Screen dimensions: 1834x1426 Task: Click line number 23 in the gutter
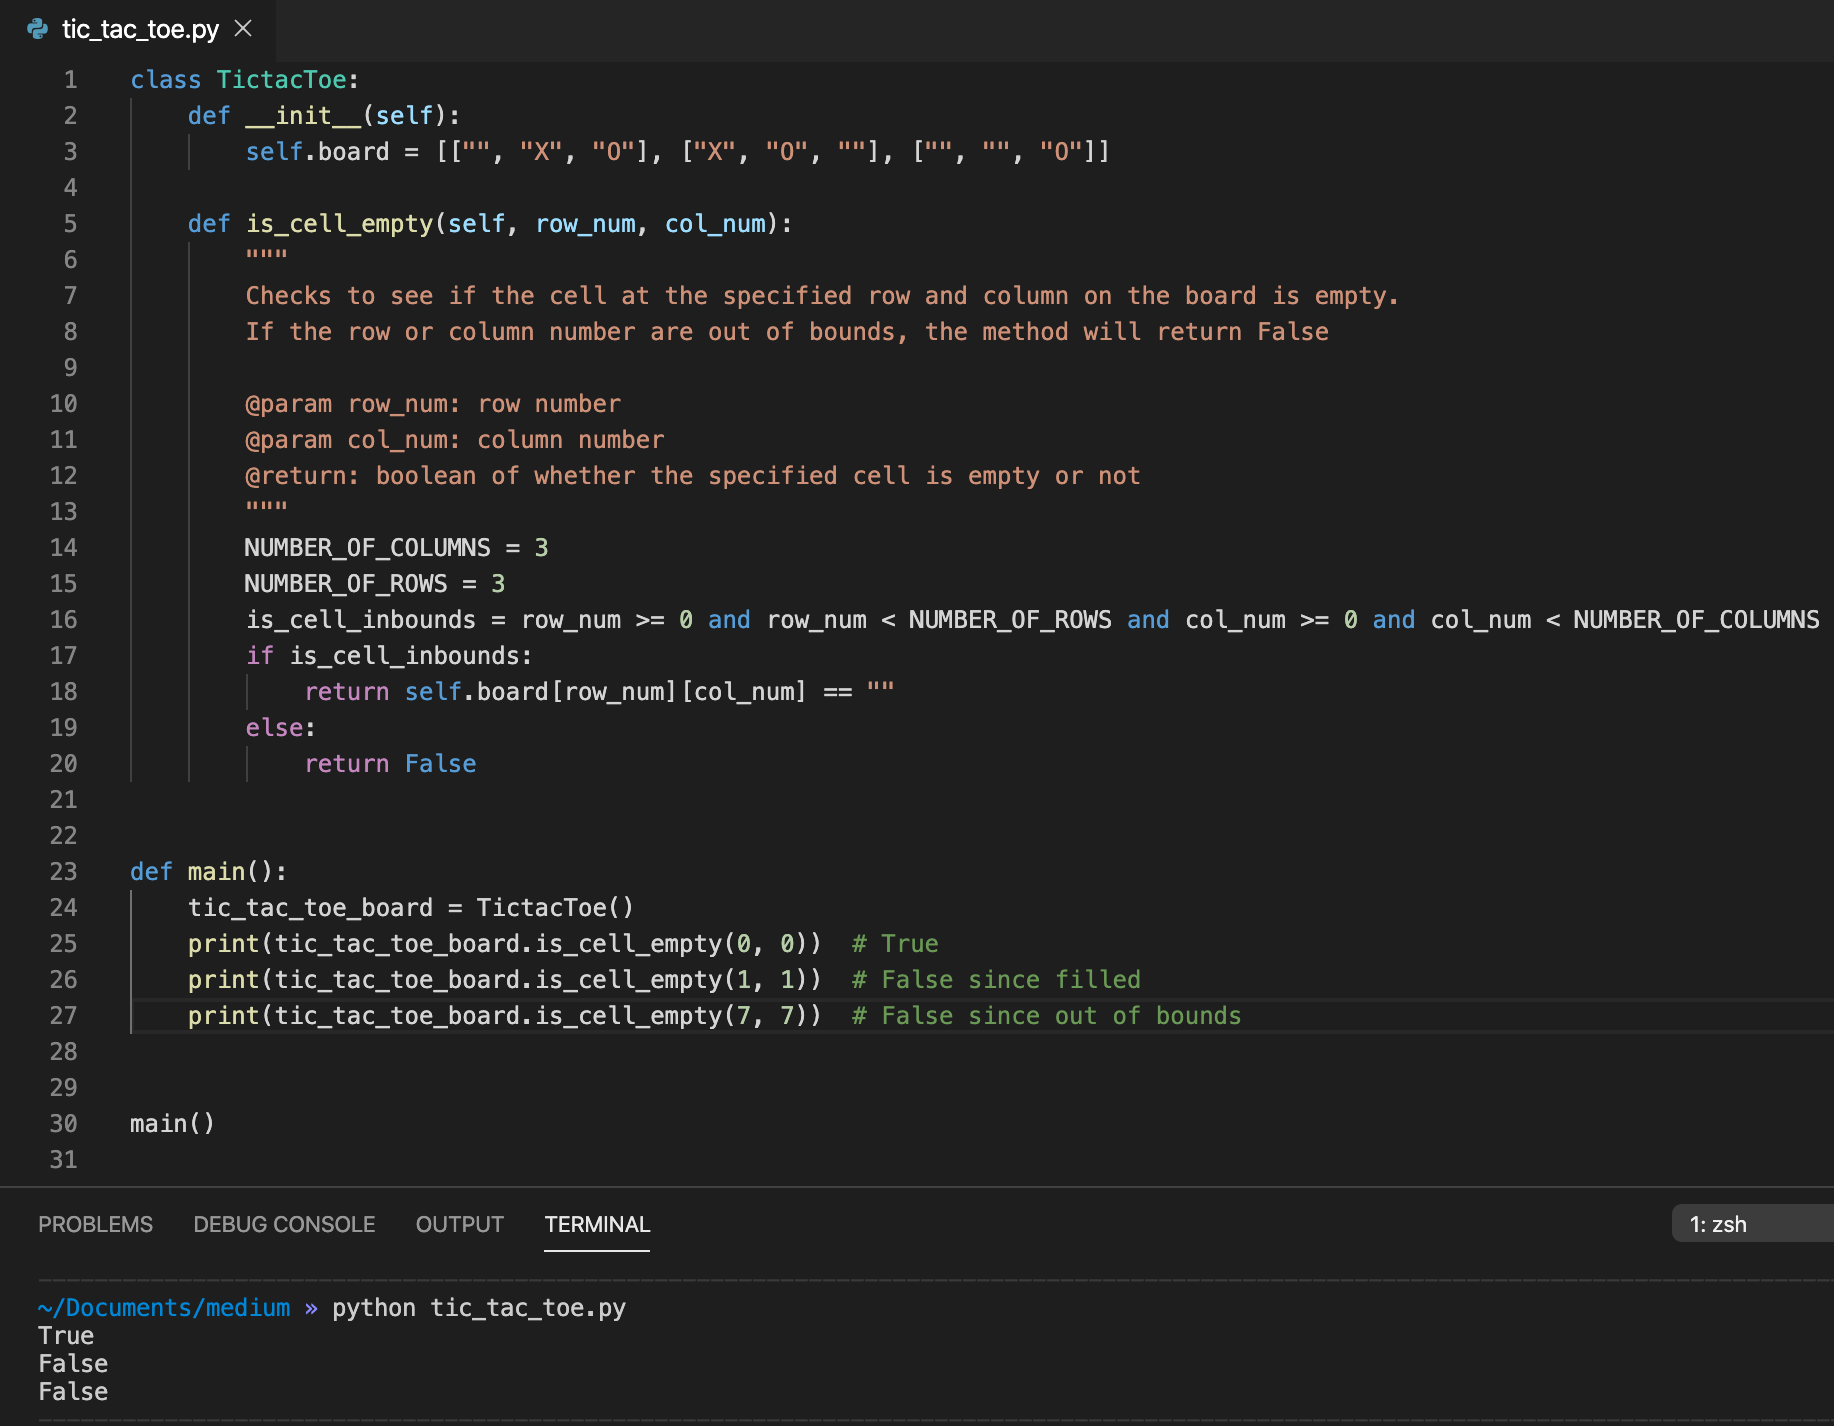pos(63,871)
